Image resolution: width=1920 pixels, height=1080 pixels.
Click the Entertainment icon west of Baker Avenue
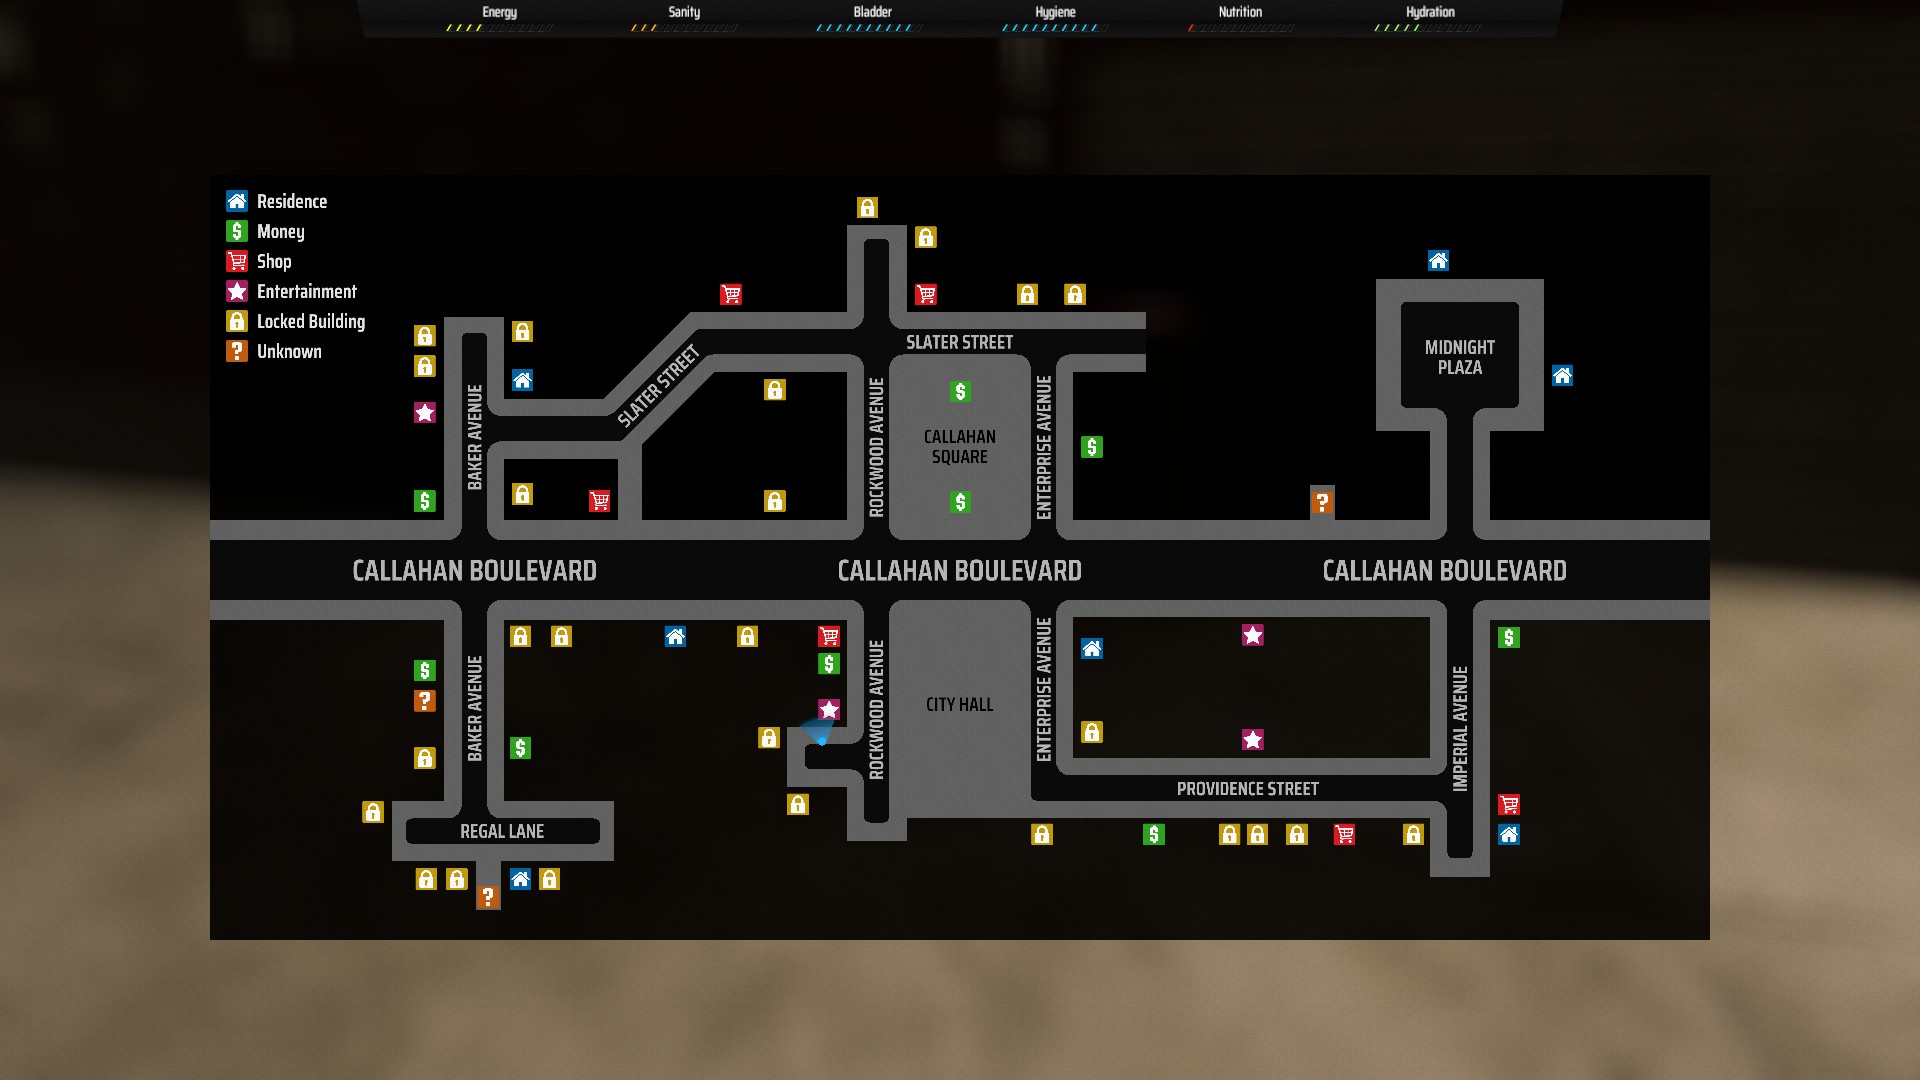click(425, 412)
